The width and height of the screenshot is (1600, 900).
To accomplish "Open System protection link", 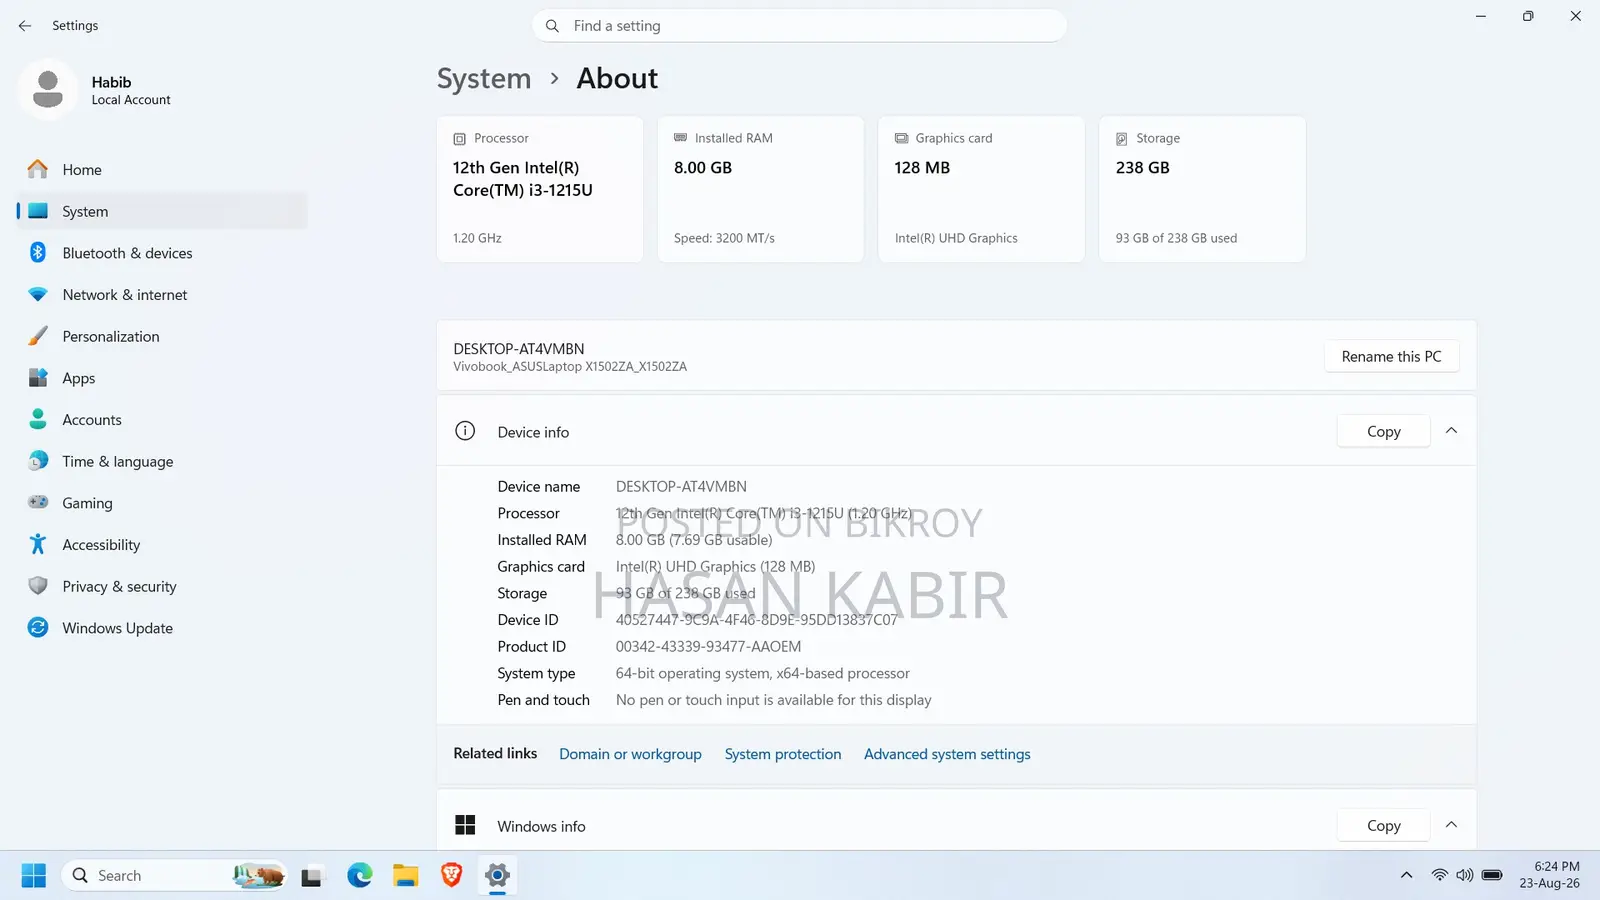I will (783, 754).
